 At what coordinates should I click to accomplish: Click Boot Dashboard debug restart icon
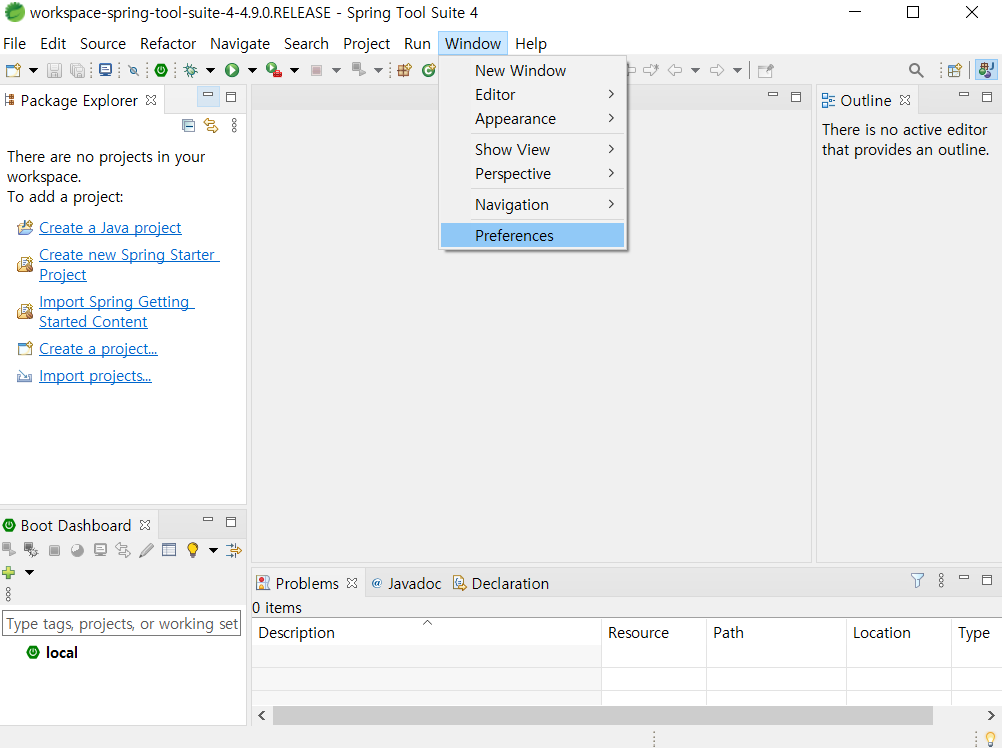31,549
